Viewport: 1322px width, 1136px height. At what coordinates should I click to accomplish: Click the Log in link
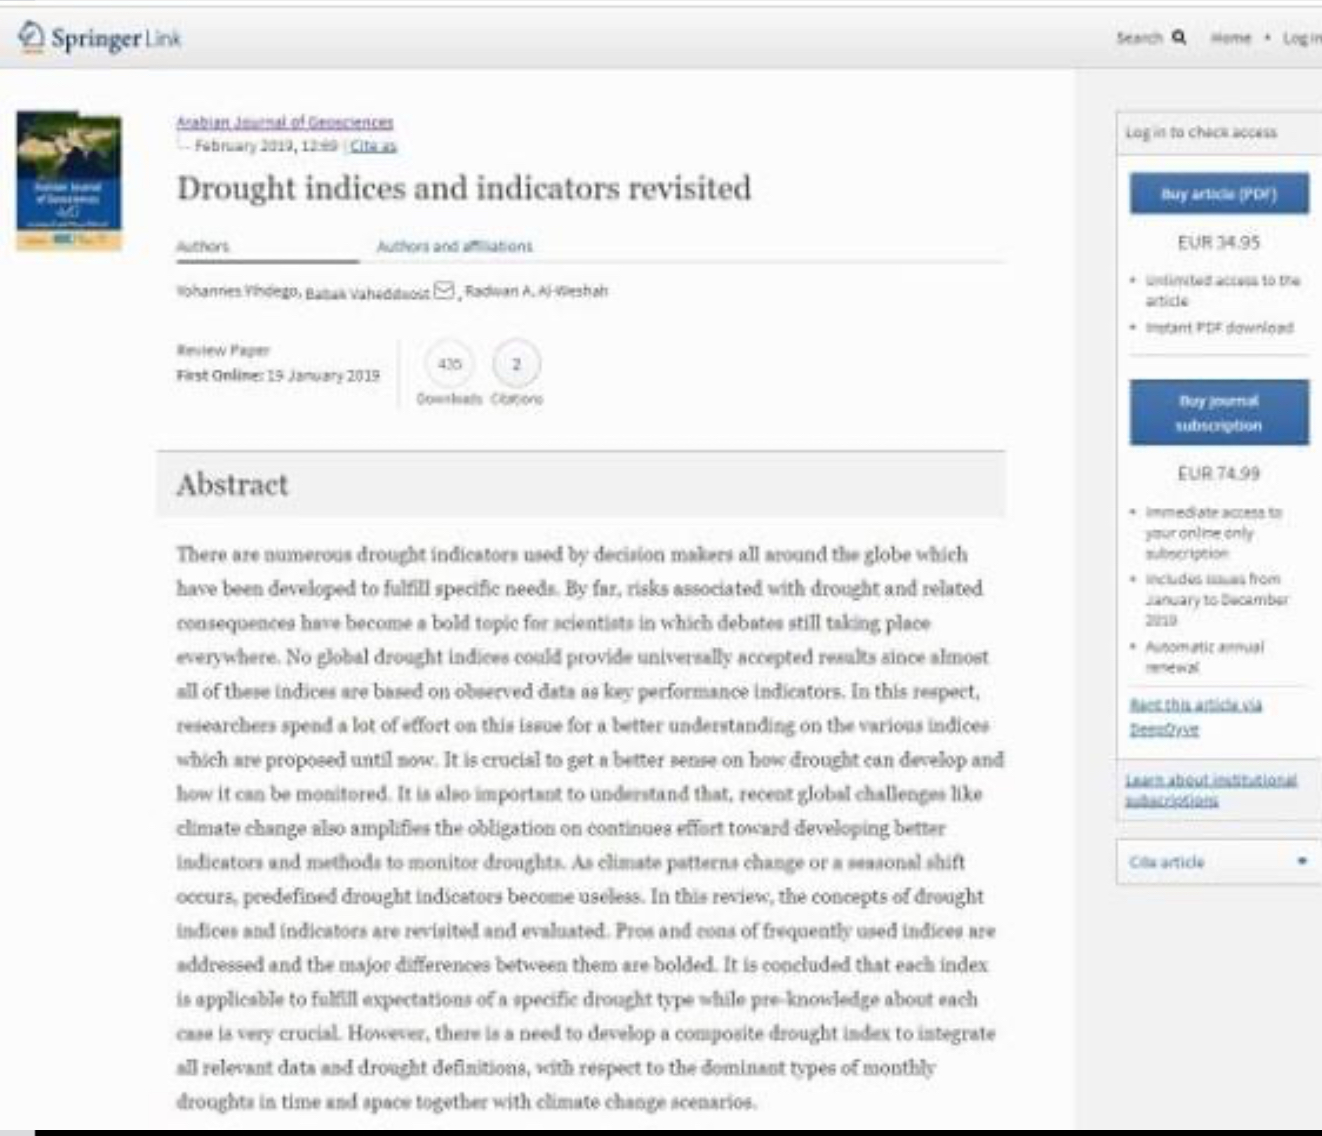pyautogui.click(x=1302, y=38)
